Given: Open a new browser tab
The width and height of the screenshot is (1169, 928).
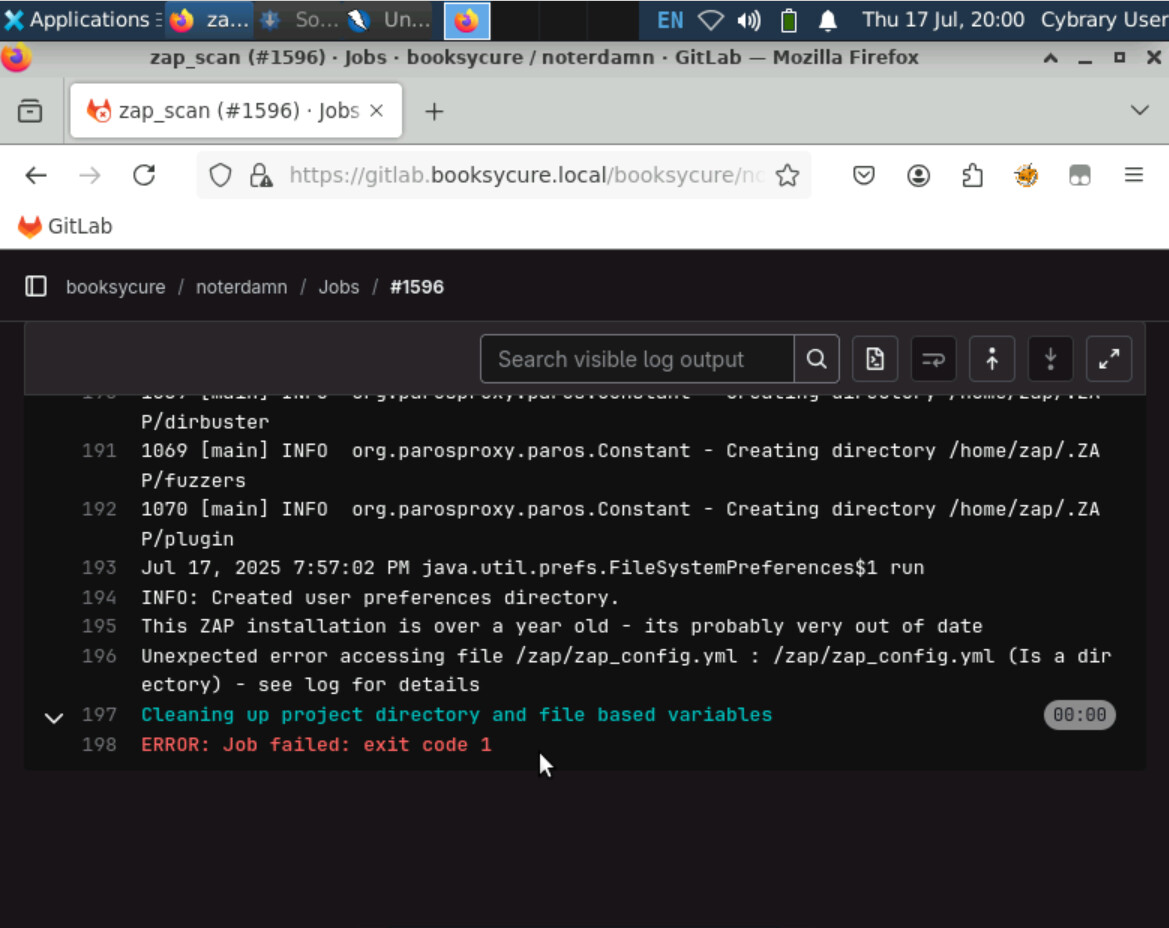Looking at the screenshot, I should pyautogui.click(x=433, y=111).
